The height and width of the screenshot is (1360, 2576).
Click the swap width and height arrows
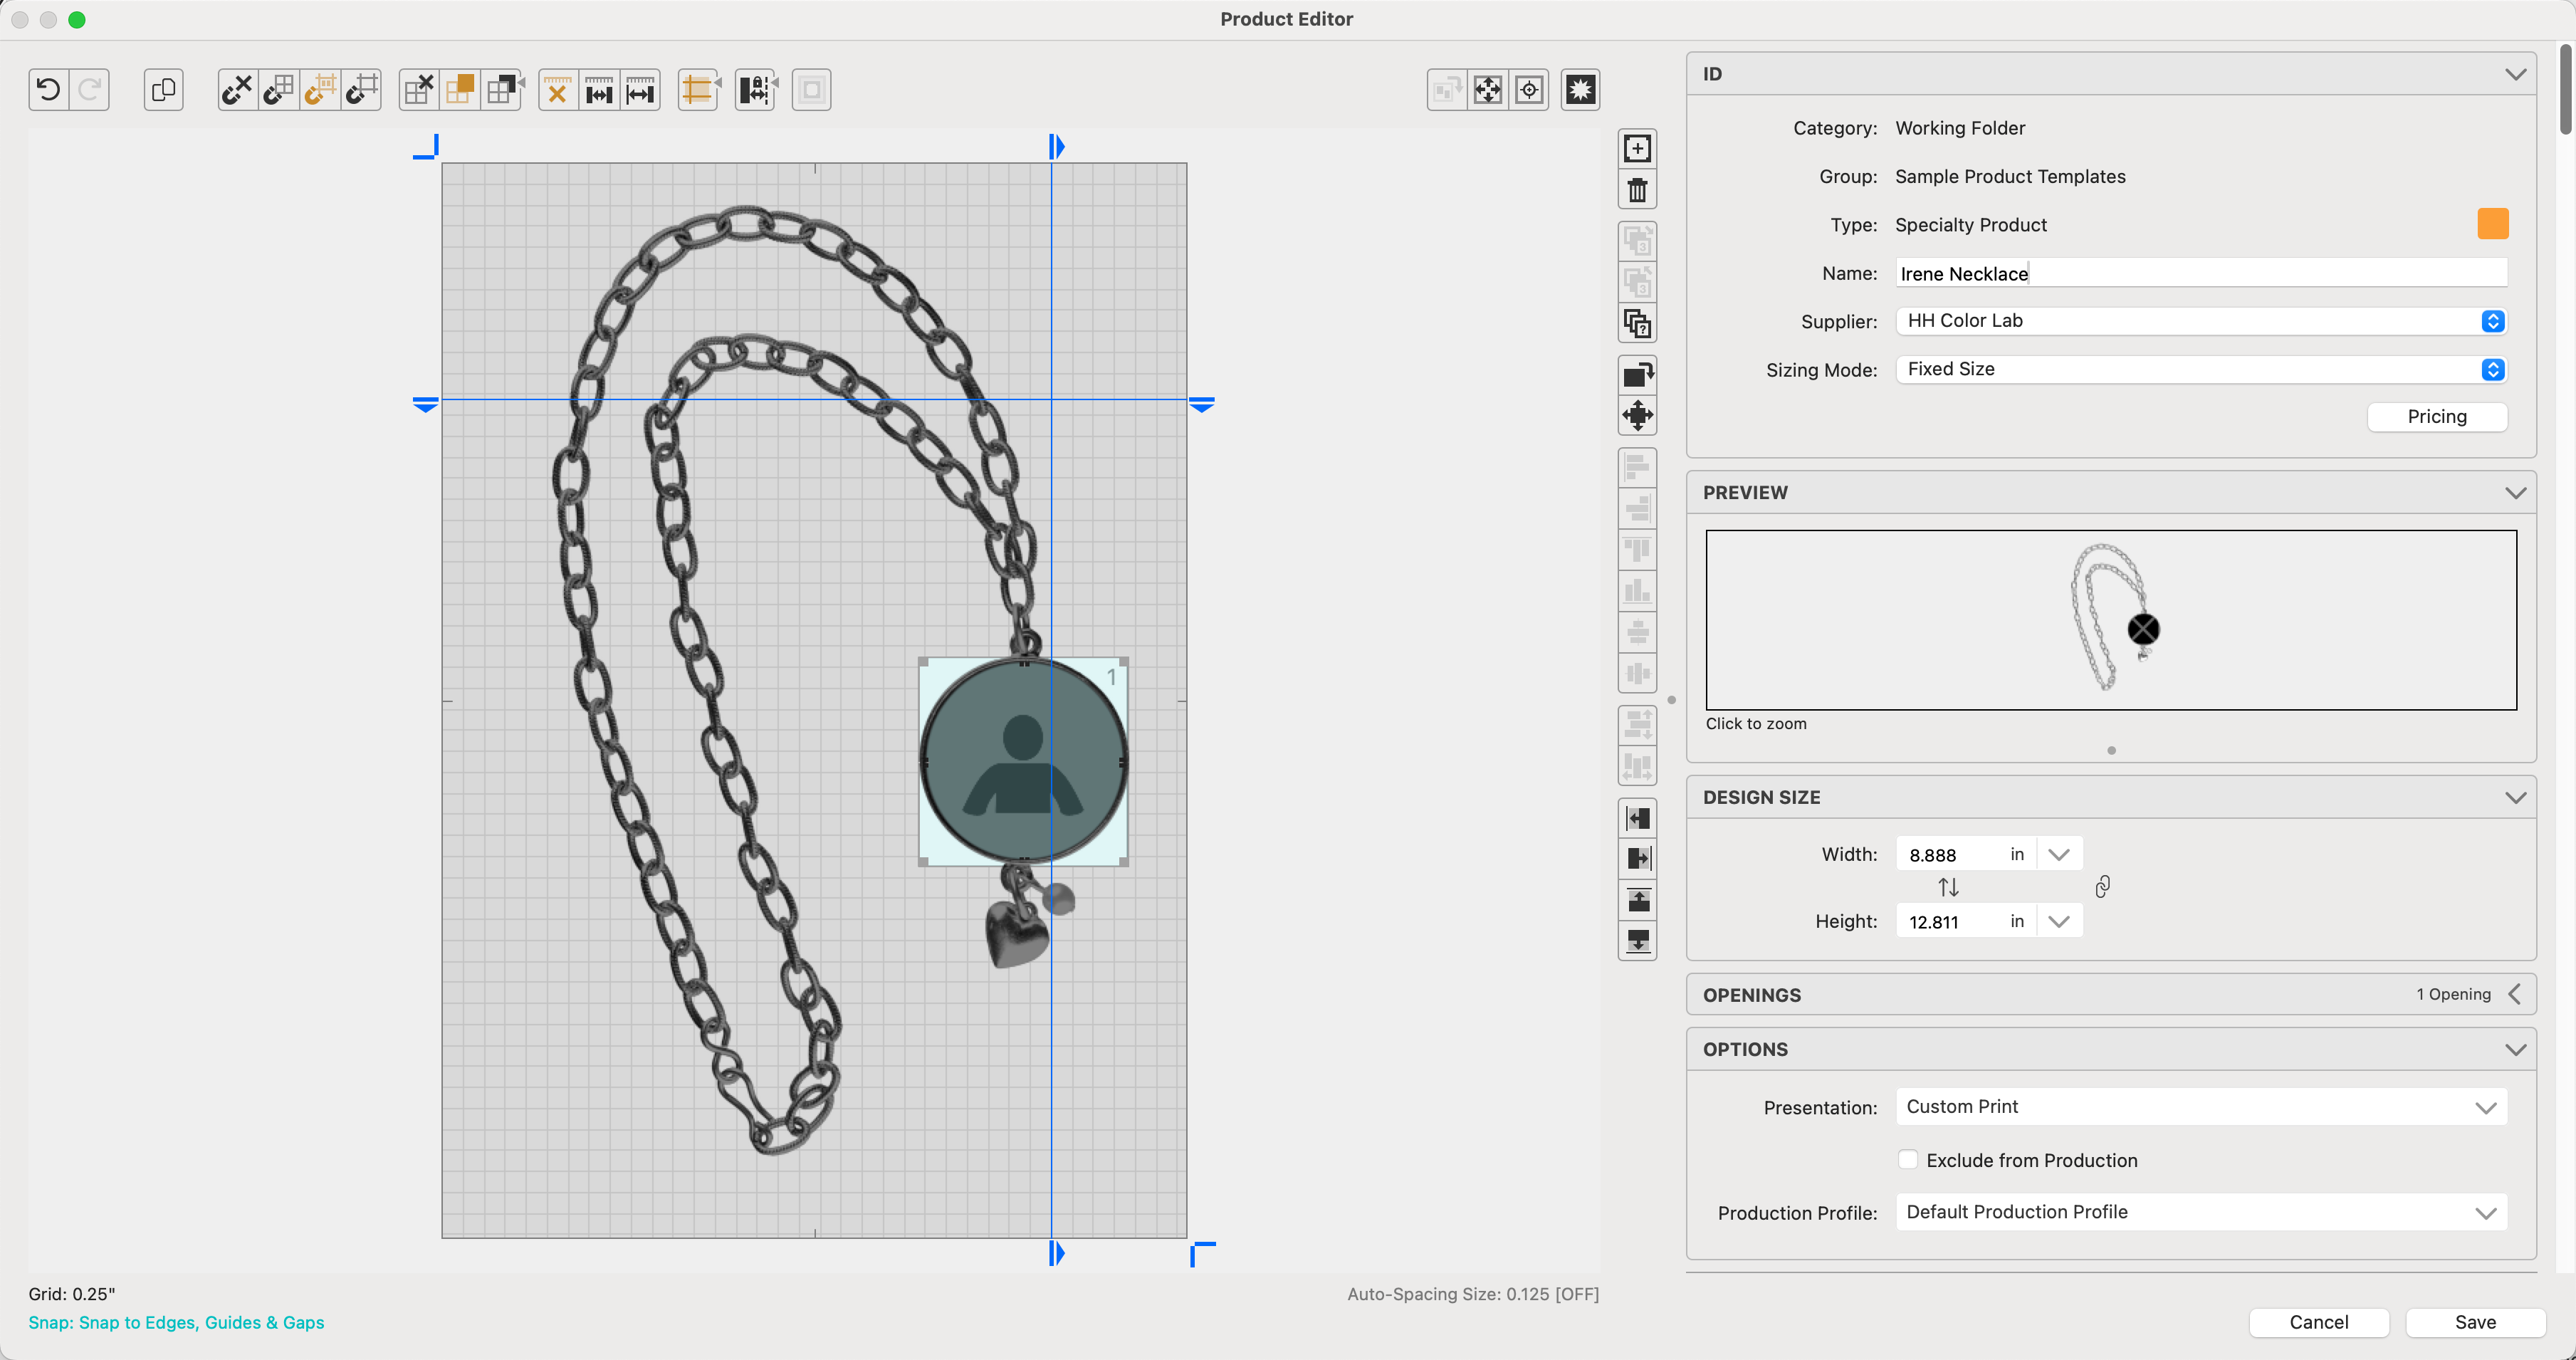[1947, 887]
